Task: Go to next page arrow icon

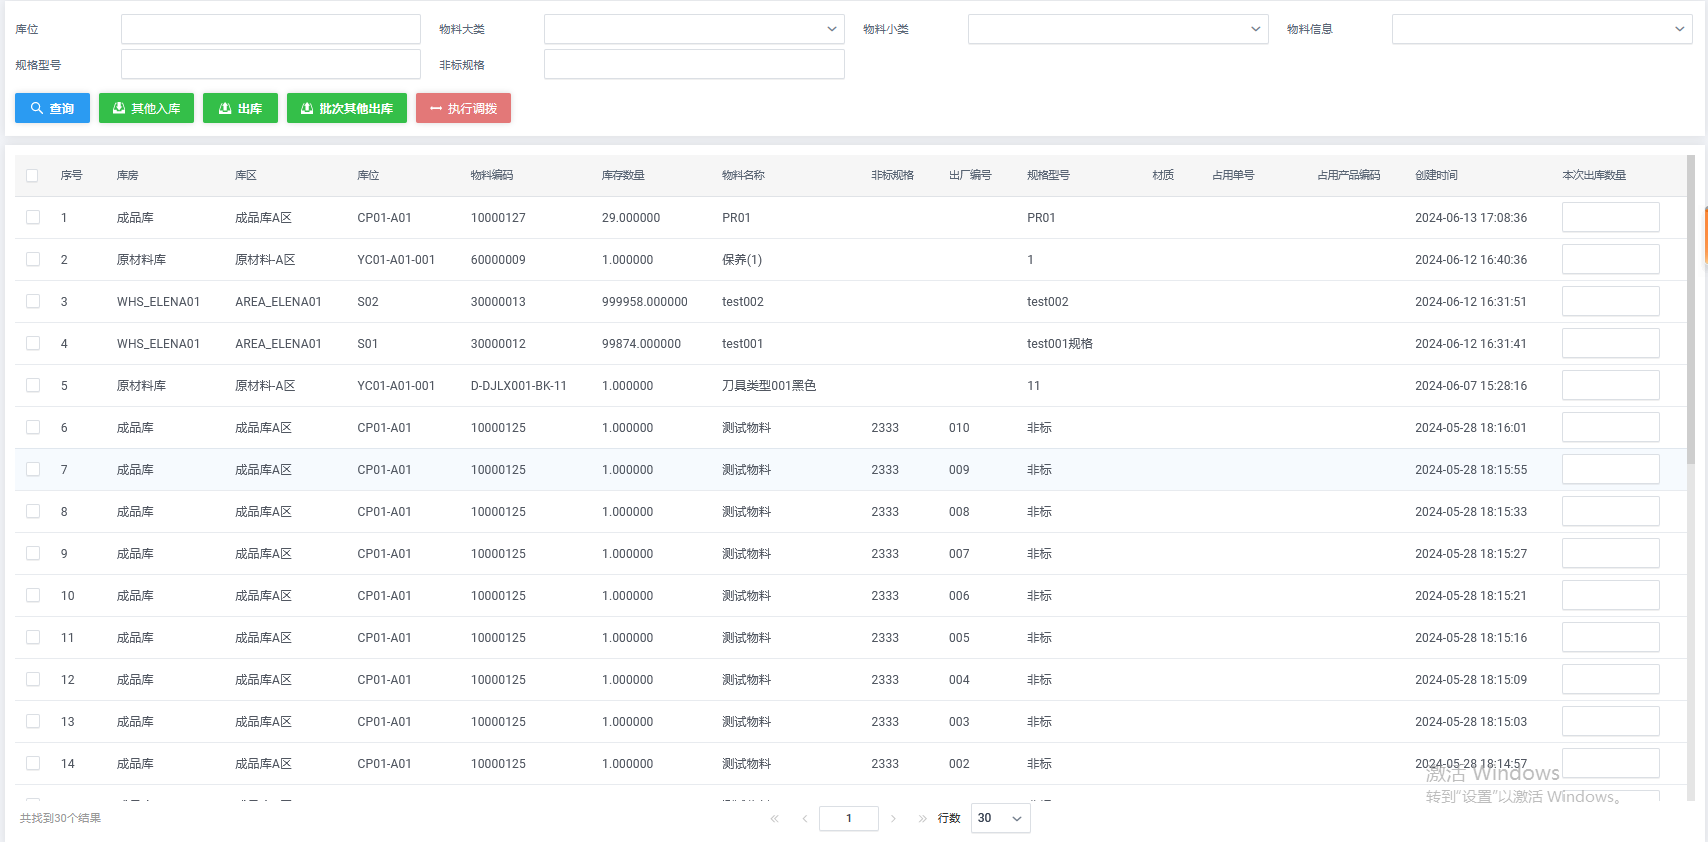Action: coord(893,818)
